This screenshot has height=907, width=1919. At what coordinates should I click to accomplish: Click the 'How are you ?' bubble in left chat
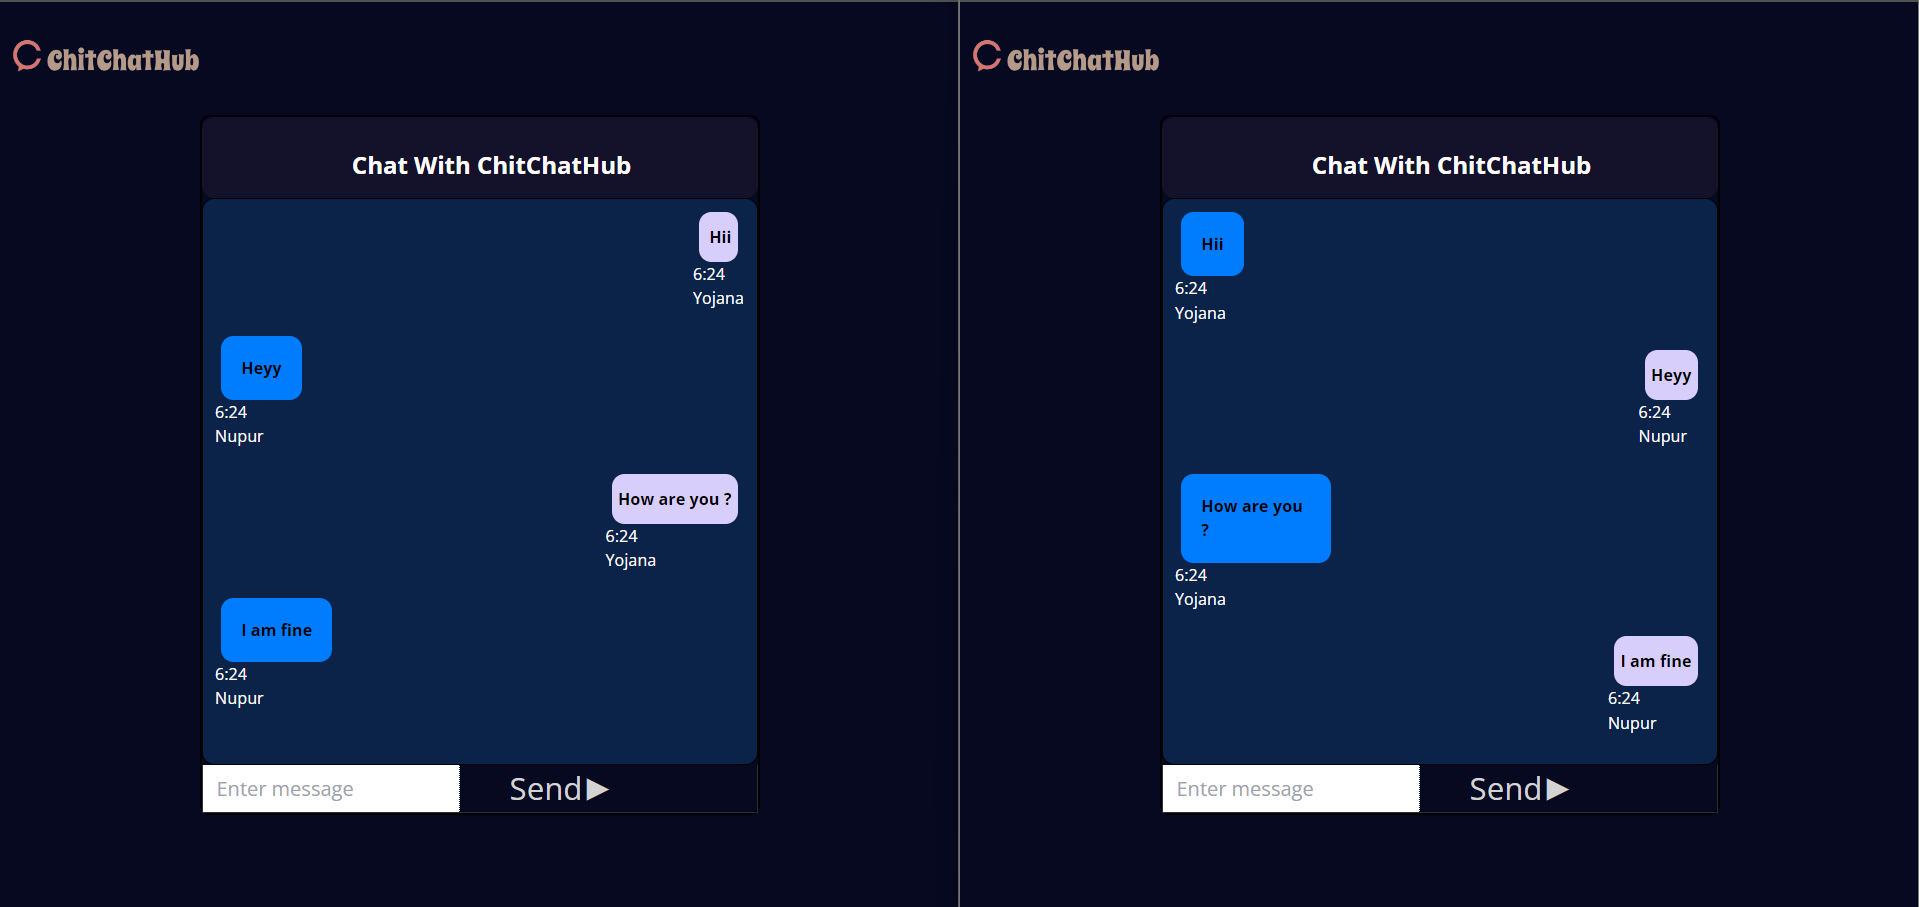tap(674, 499)
